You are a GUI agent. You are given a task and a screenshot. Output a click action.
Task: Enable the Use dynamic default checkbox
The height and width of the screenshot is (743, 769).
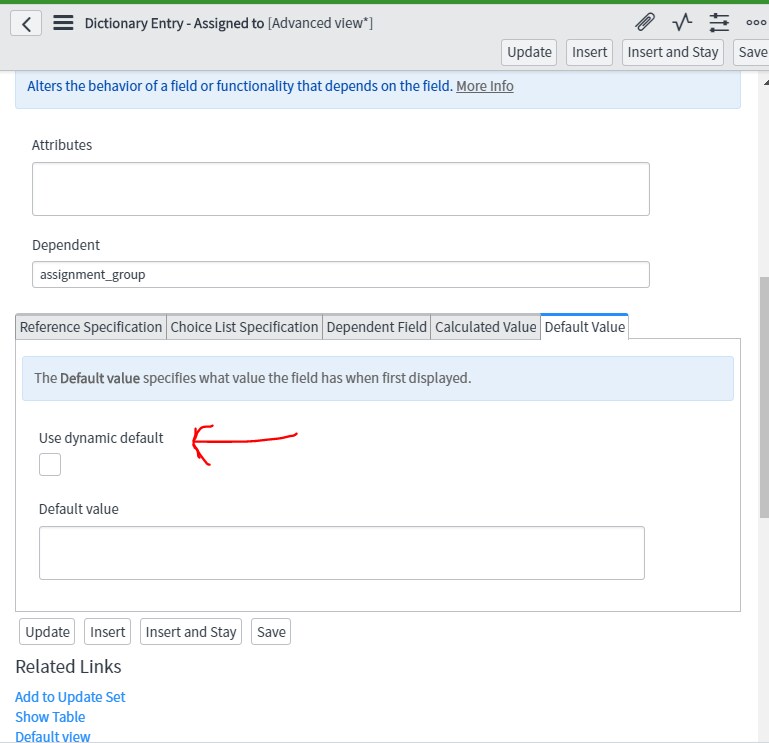coord(50,464)
